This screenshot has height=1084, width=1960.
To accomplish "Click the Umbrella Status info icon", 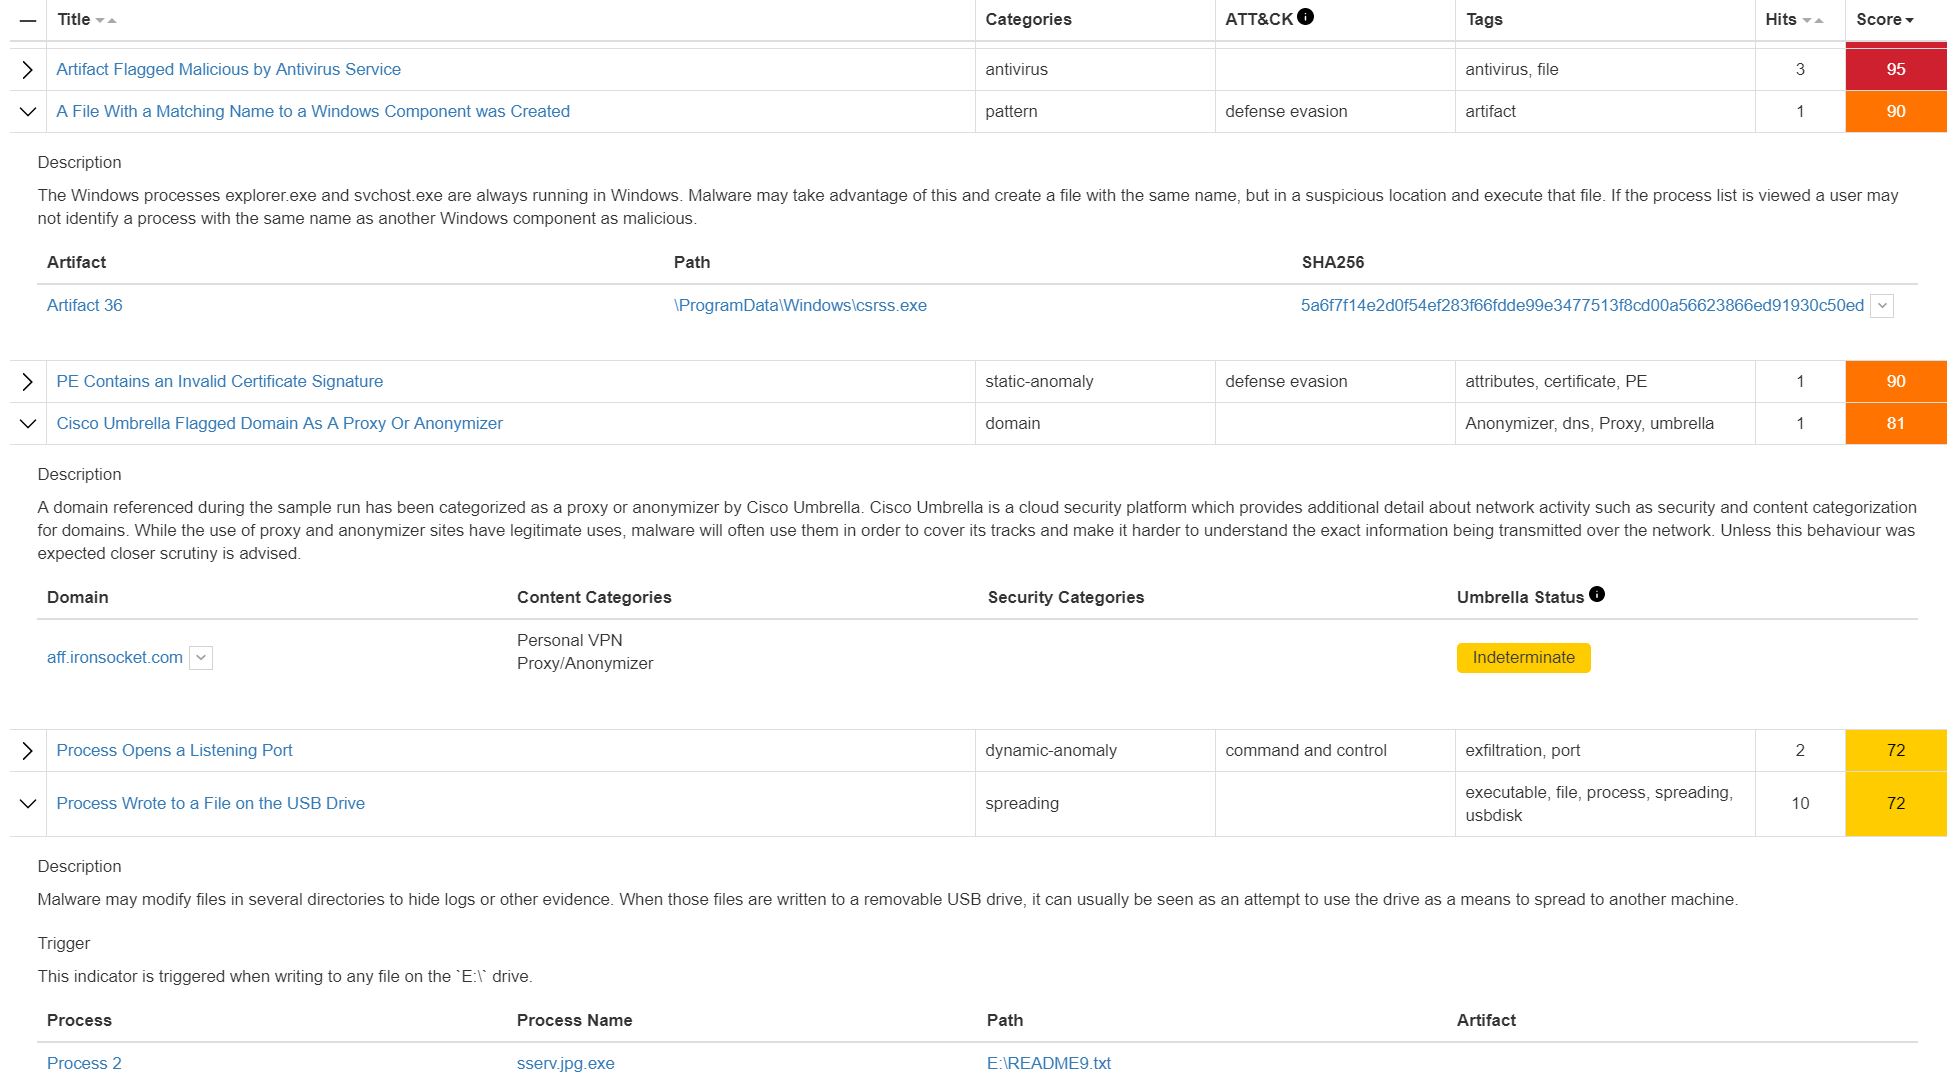I will (x=1597, y=594).
